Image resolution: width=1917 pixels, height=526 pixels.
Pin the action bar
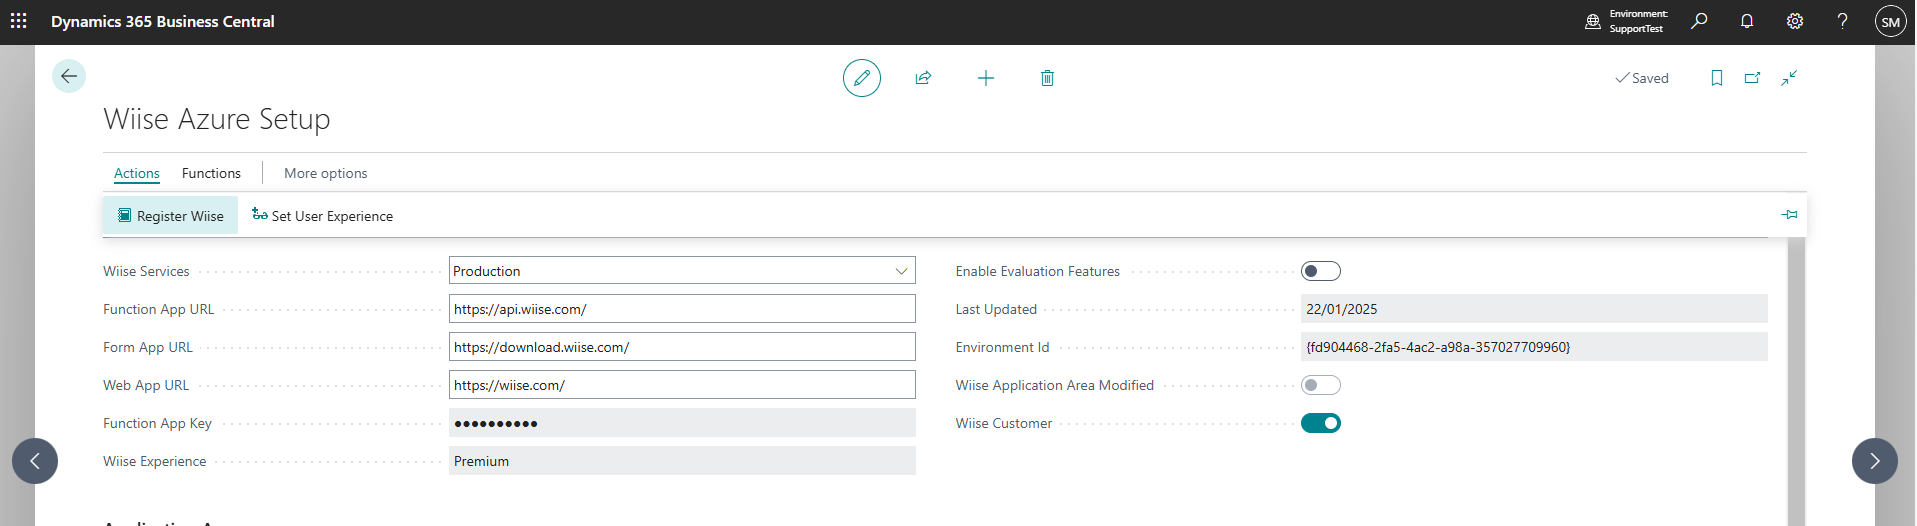point(1790,215)
